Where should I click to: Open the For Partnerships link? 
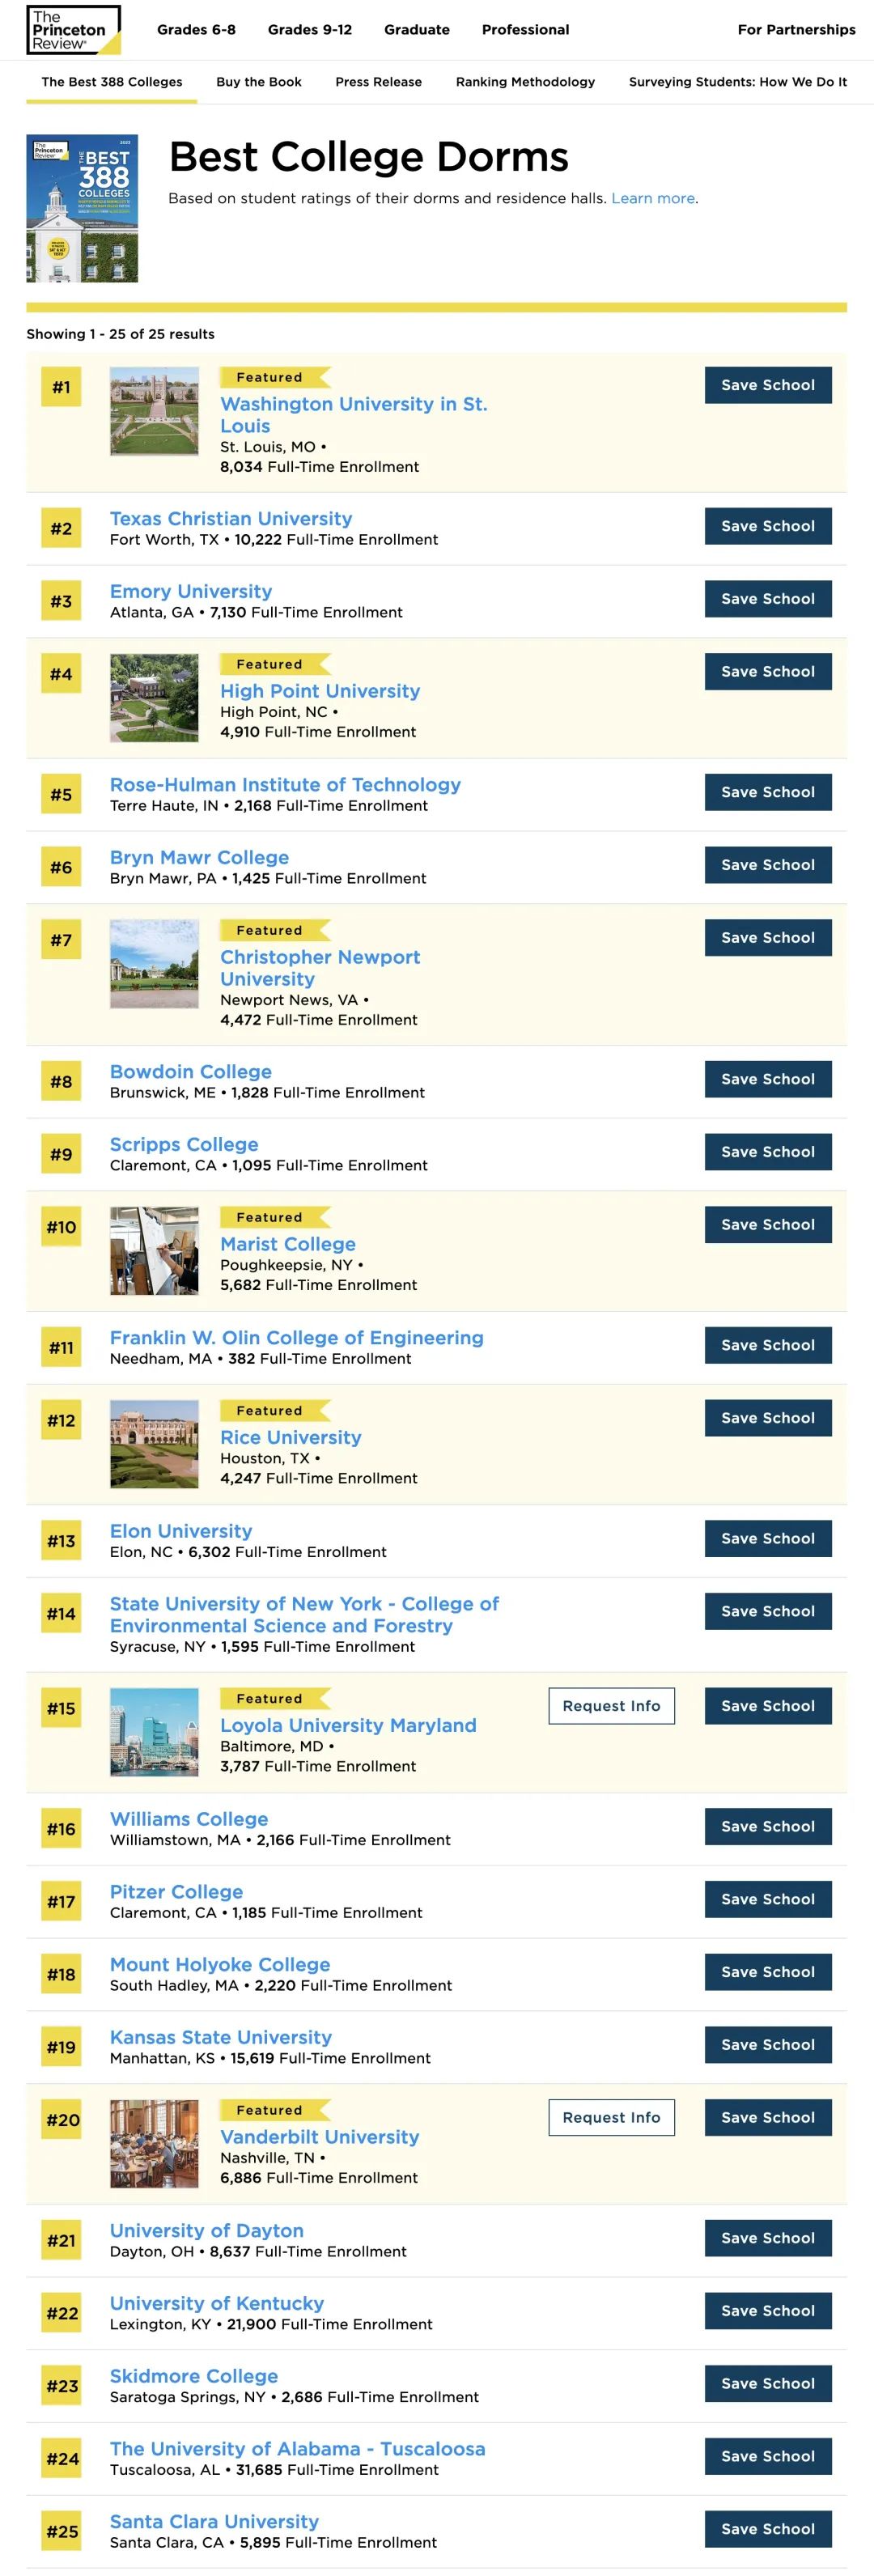tap(796, 30)
